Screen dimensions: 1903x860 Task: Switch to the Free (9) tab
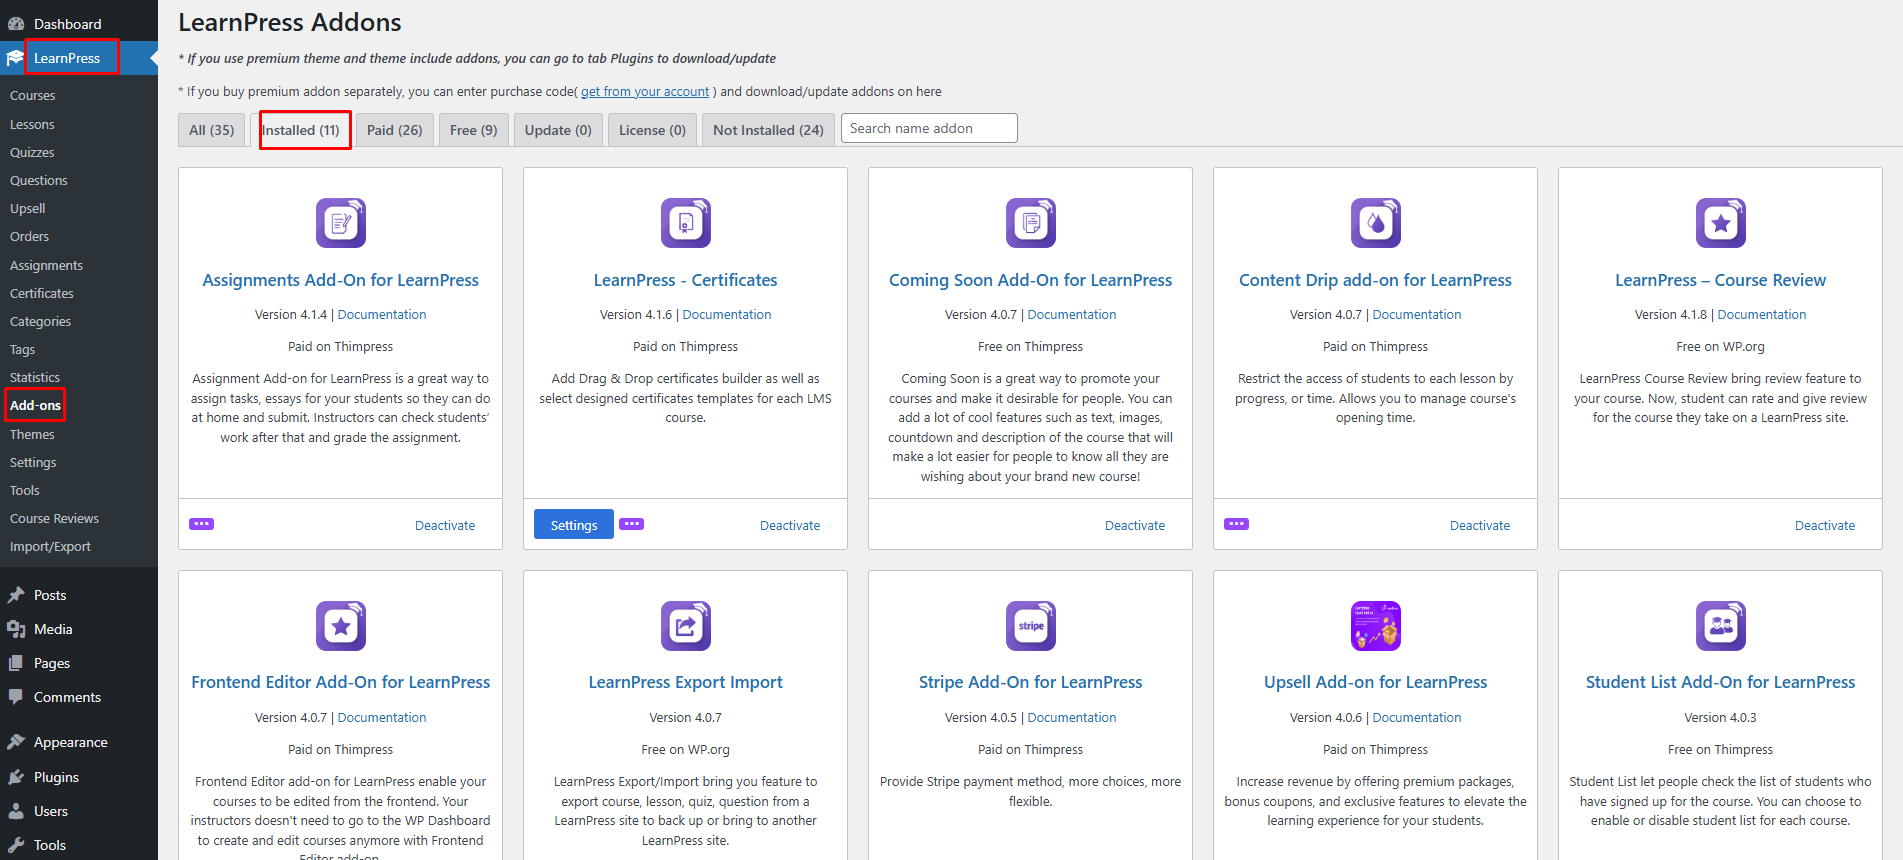474,130
